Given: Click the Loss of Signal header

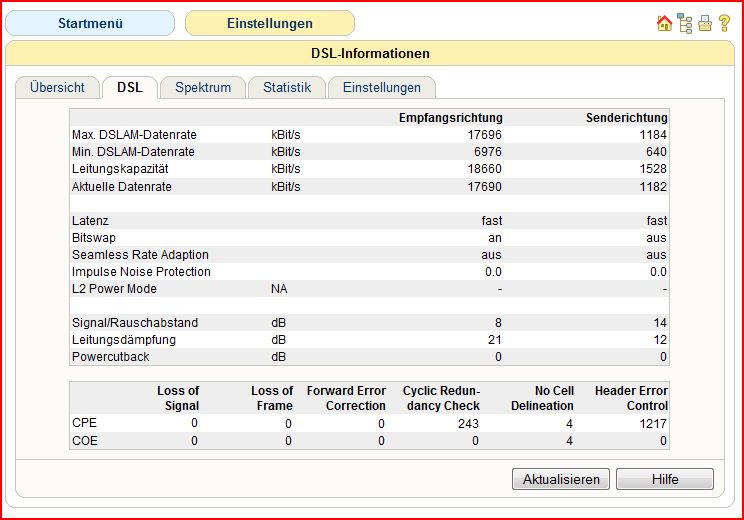Looking at the screenshot, I should tap(178, 398).
